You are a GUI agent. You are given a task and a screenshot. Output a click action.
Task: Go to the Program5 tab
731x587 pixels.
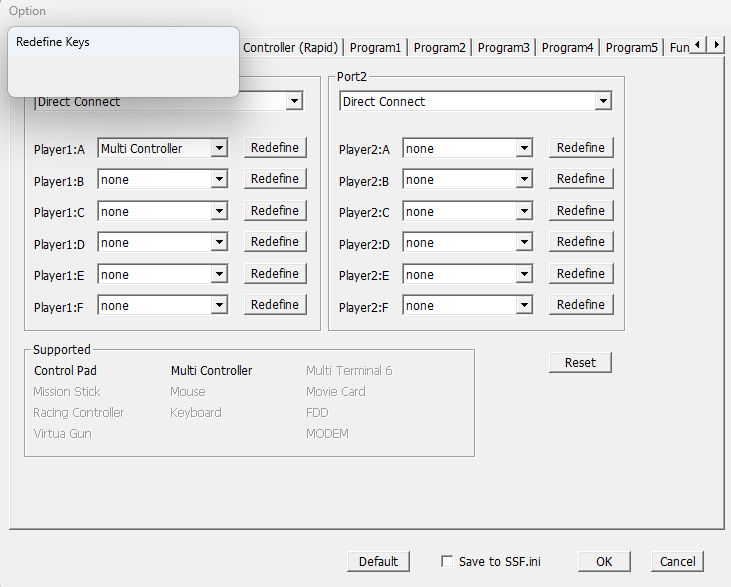point(631,47)
